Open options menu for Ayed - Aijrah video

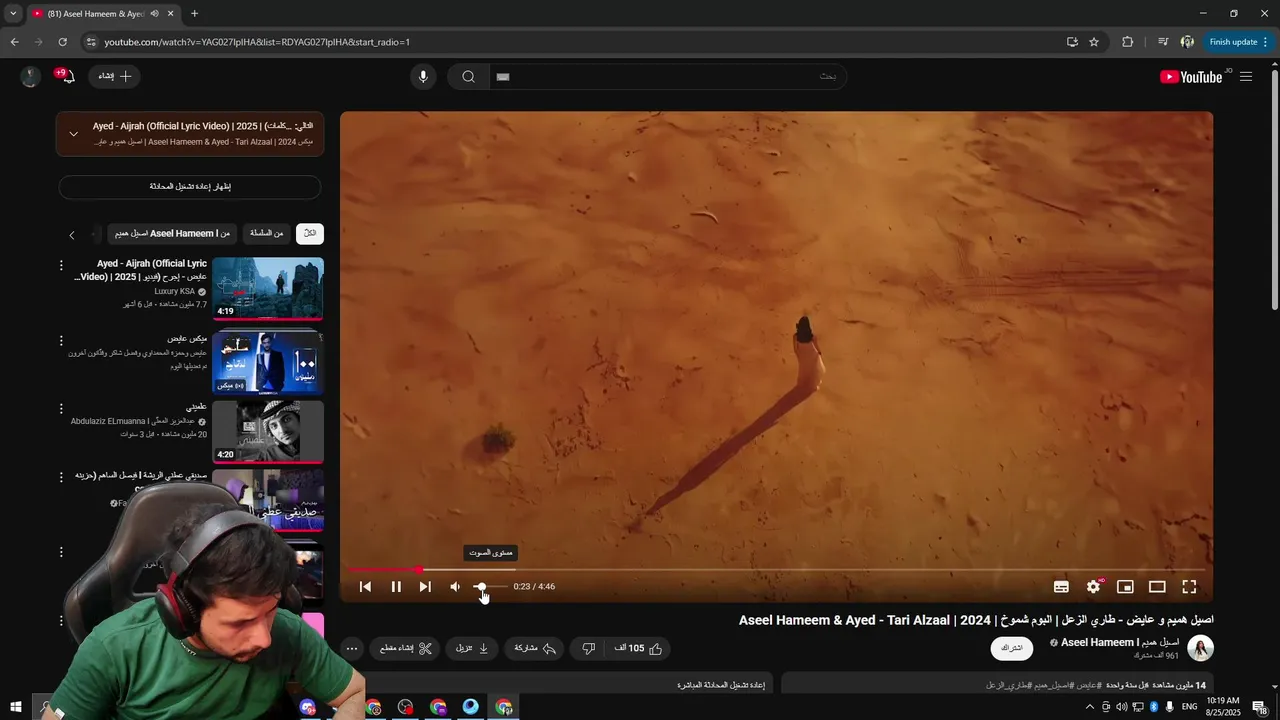click(x=61, y=266)
